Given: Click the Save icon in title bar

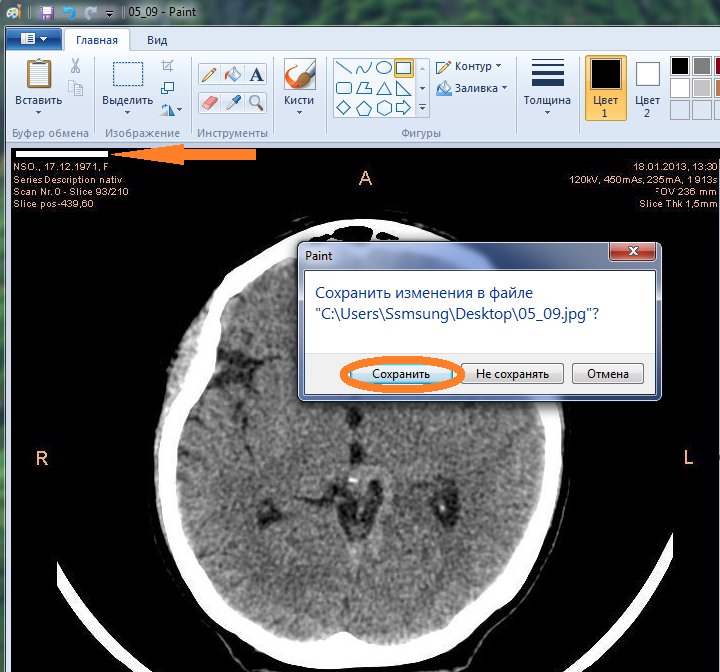Looking at the screenshot, I should point(46,12).
